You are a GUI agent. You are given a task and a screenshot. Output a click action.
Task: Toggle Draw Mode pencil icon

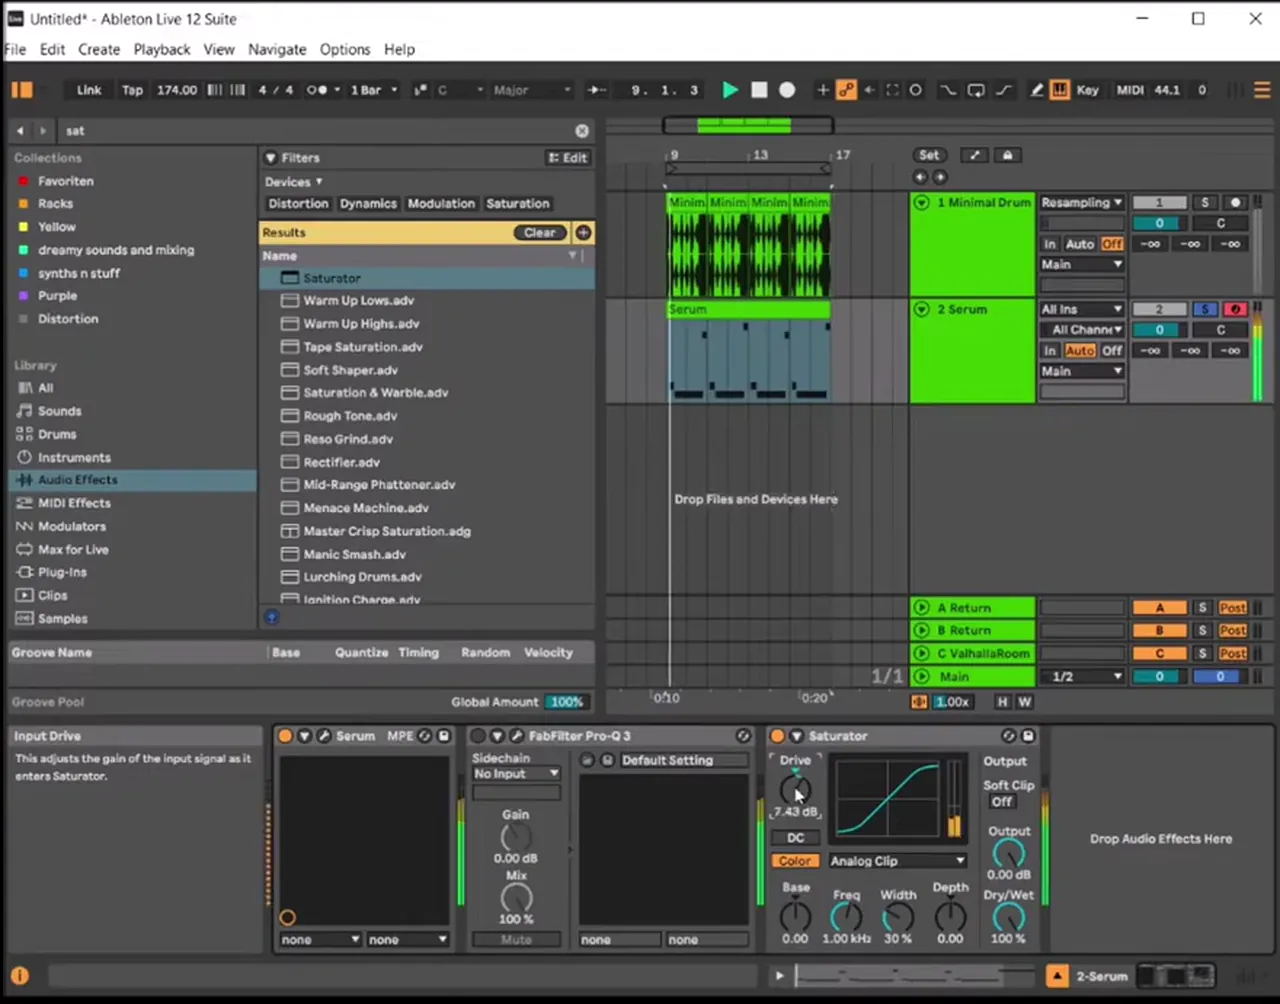(x=1037, y=90)
